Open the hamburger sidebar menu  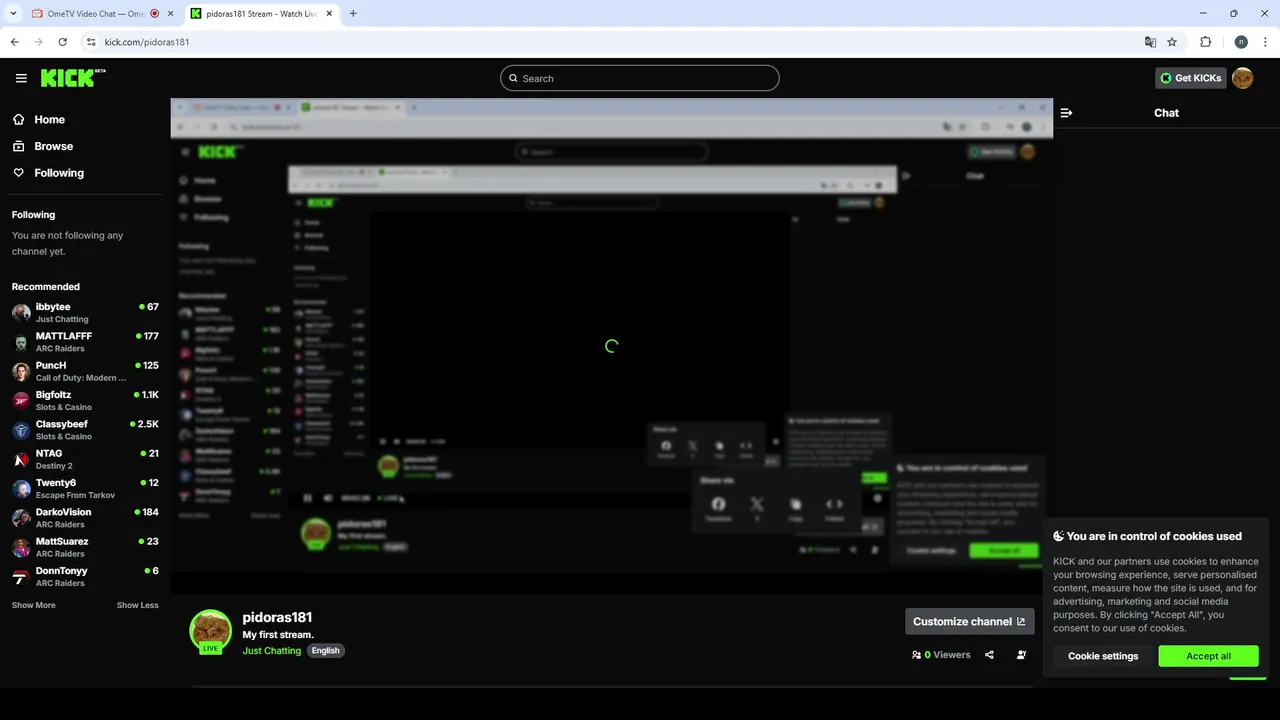point(21,78)
